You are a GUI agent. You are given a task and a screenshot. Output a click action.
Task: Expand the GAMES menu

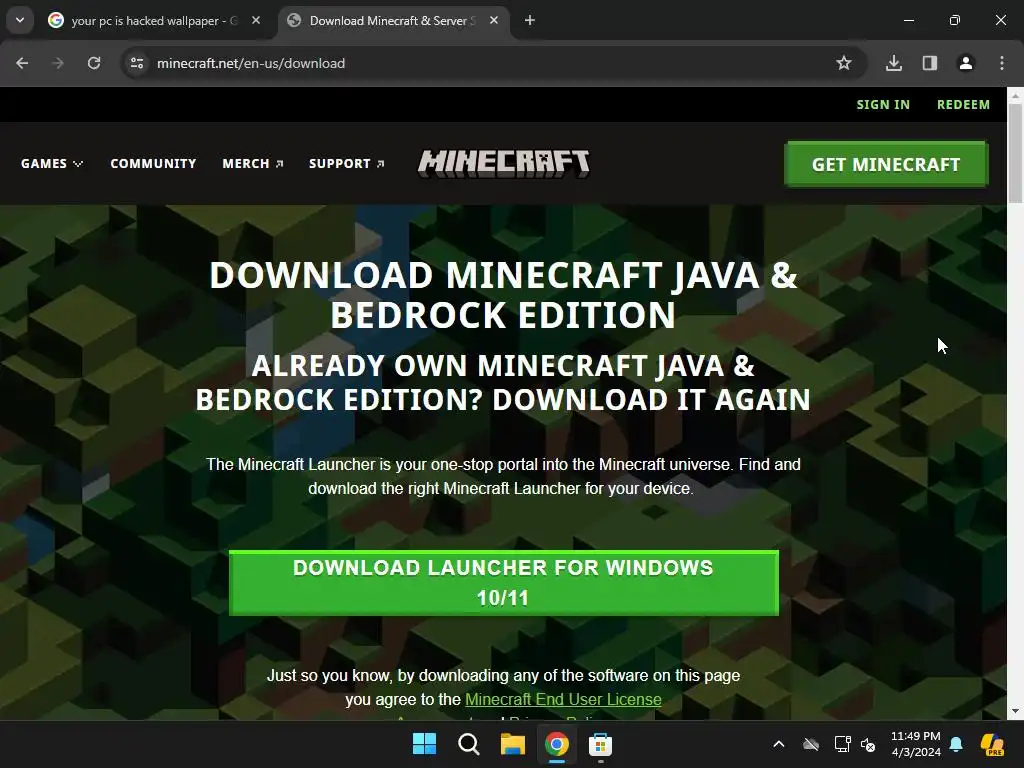click(x=52, y=163)
